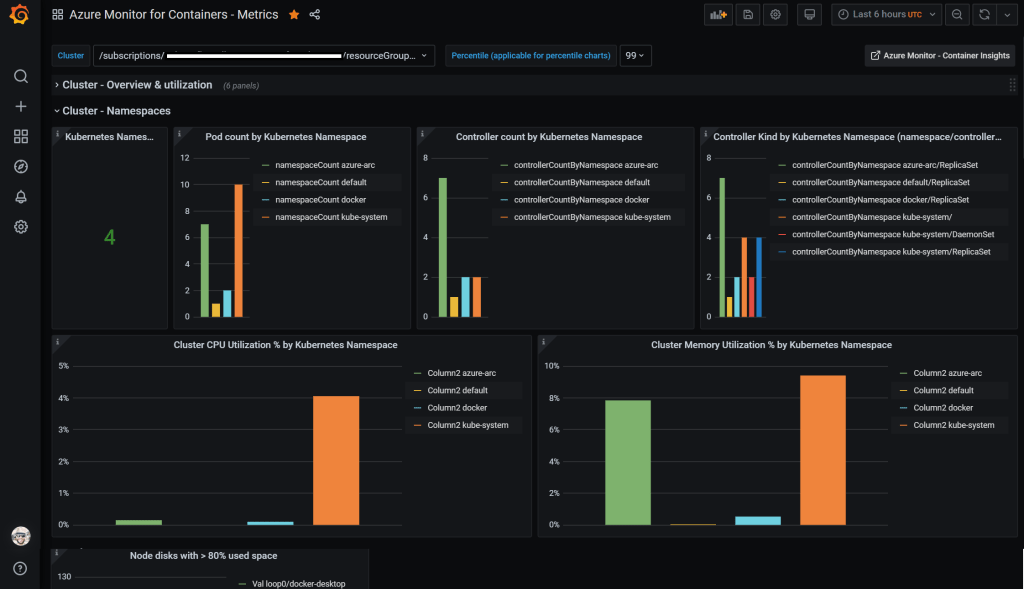Screen dimensions: 1024x589
Task: Click the Grafana logo home icon
Action: pos(20,15)
